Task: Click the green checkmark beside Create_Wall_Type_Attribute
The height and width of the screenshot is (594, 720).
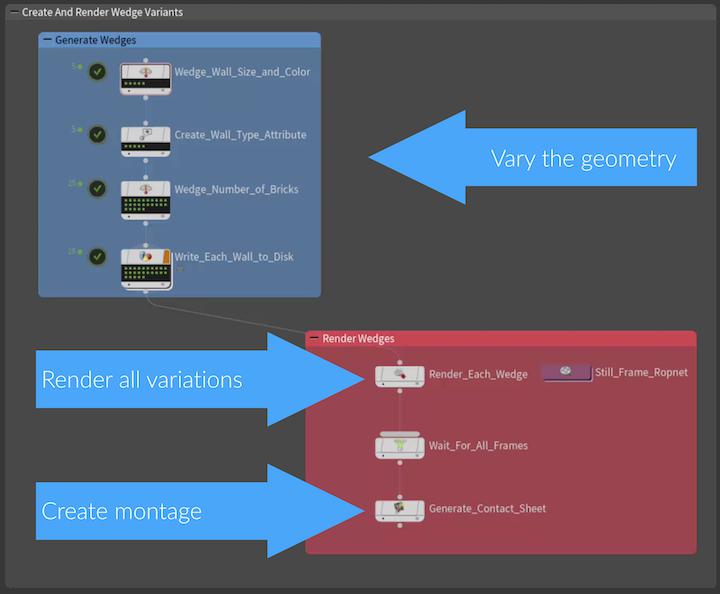Action: tap(97, 134)
